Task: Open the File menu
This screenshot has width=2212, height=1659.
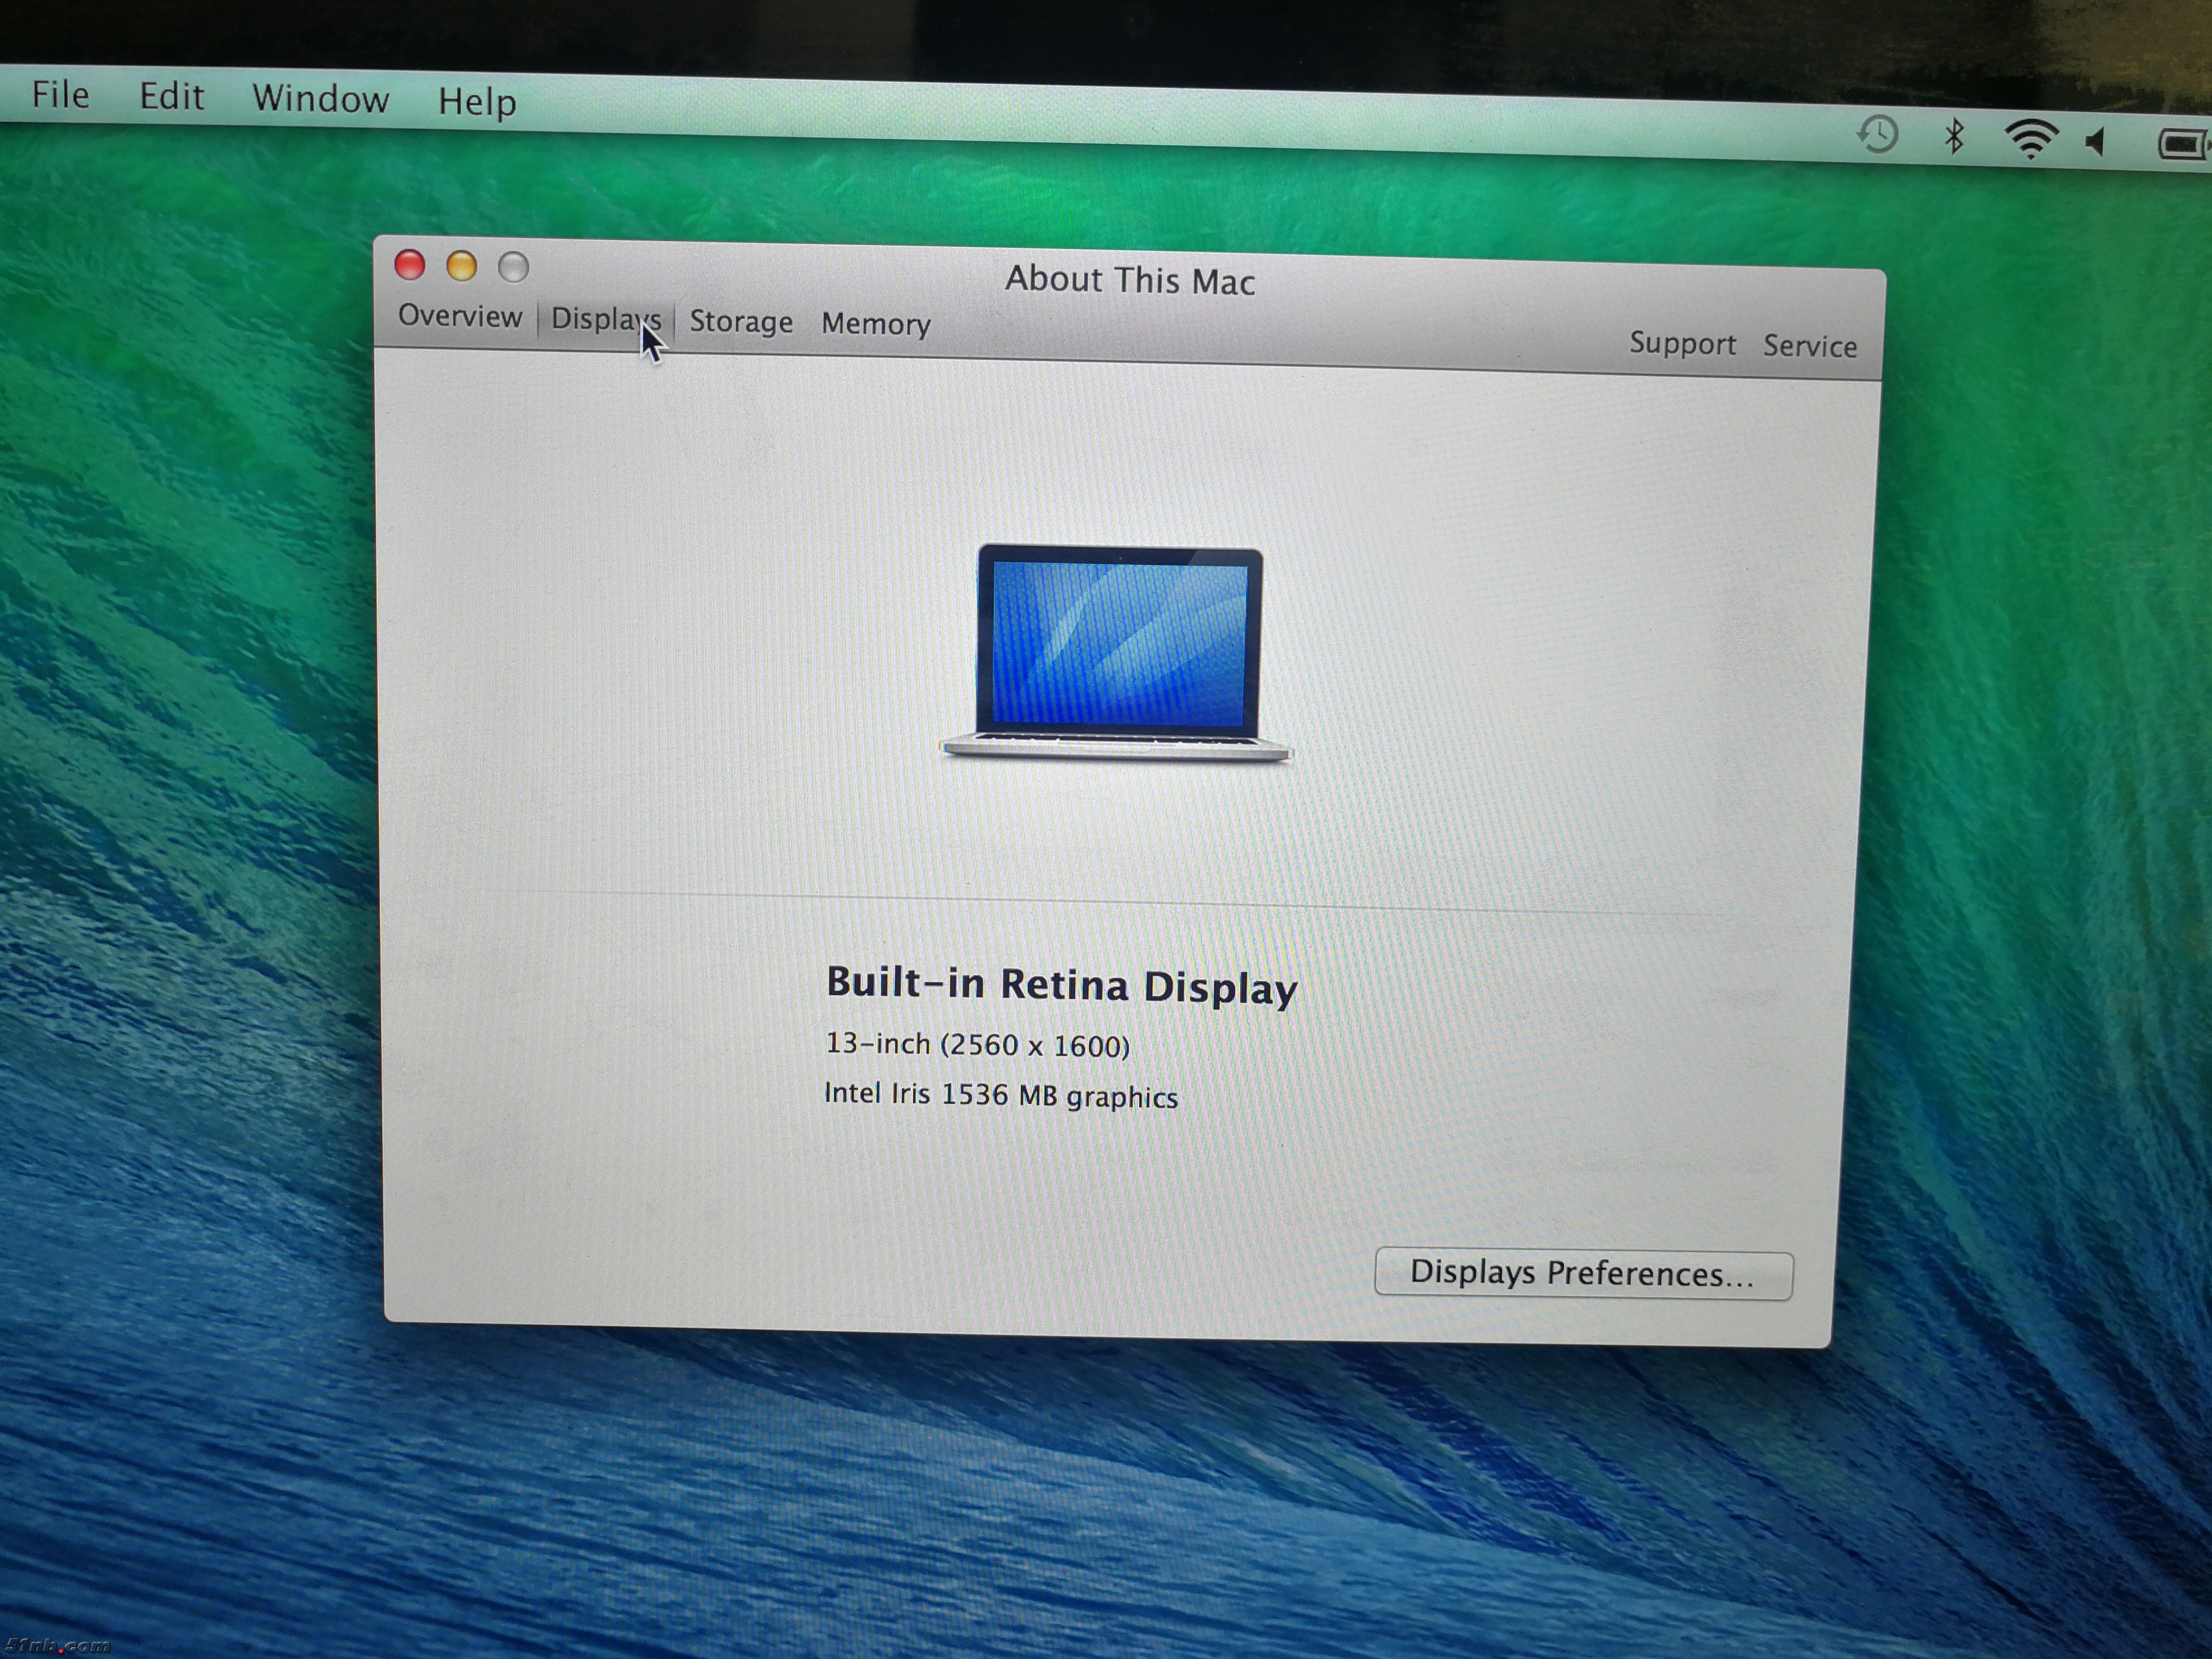Action: [x=60, y=95]
